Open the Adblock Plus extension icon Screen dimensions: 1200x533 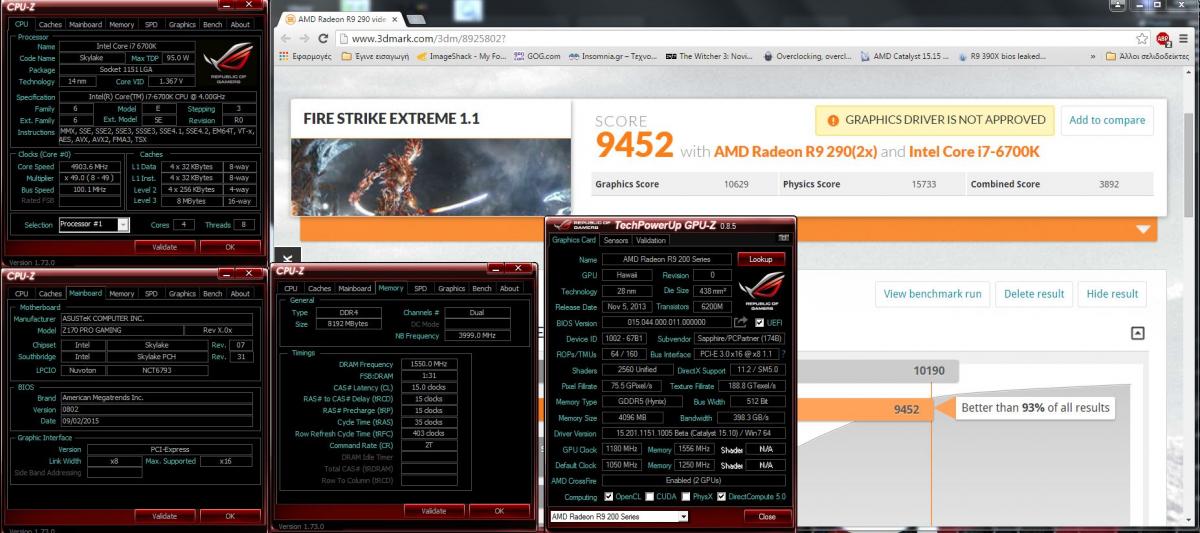coord(1164,38)
